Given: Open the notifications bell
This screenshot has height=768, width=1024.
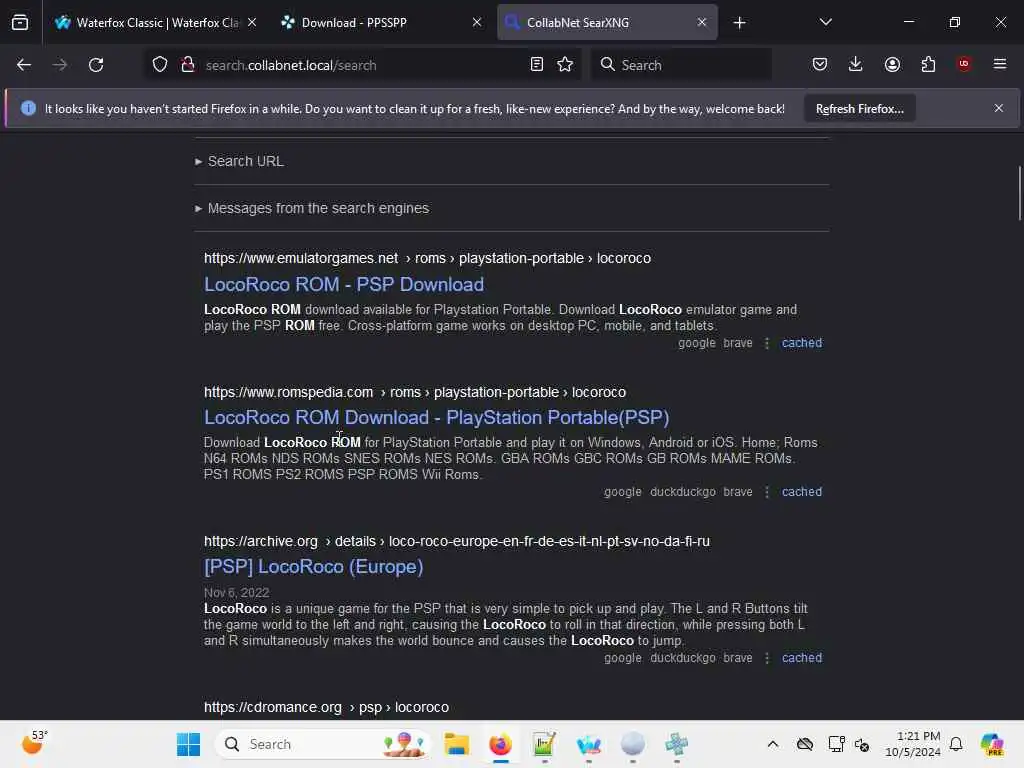Looking at the screenshot, I should [x=956, y=744].
